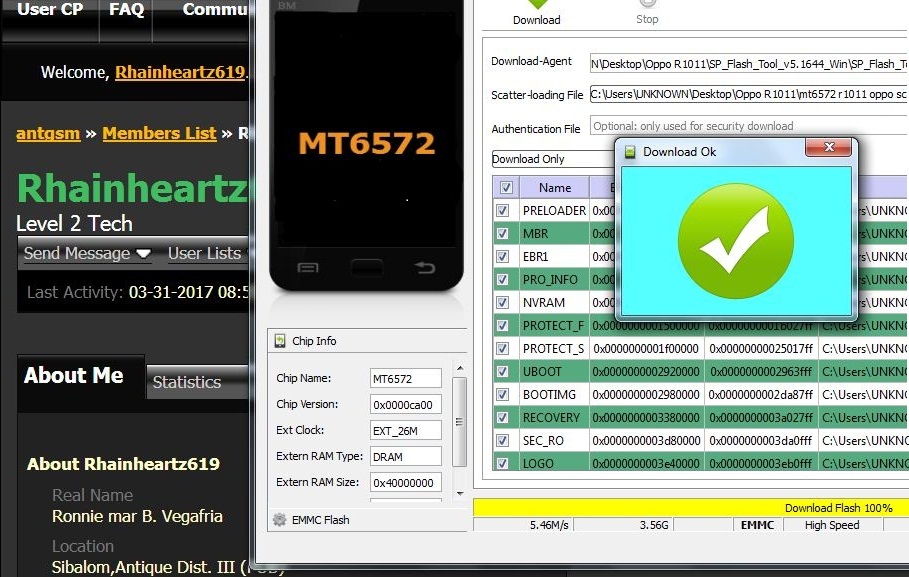The height and width of the screenshot is (577, 909).
Task: Uncheck the UBOOT partition checkbox
Action: point(503,372)
